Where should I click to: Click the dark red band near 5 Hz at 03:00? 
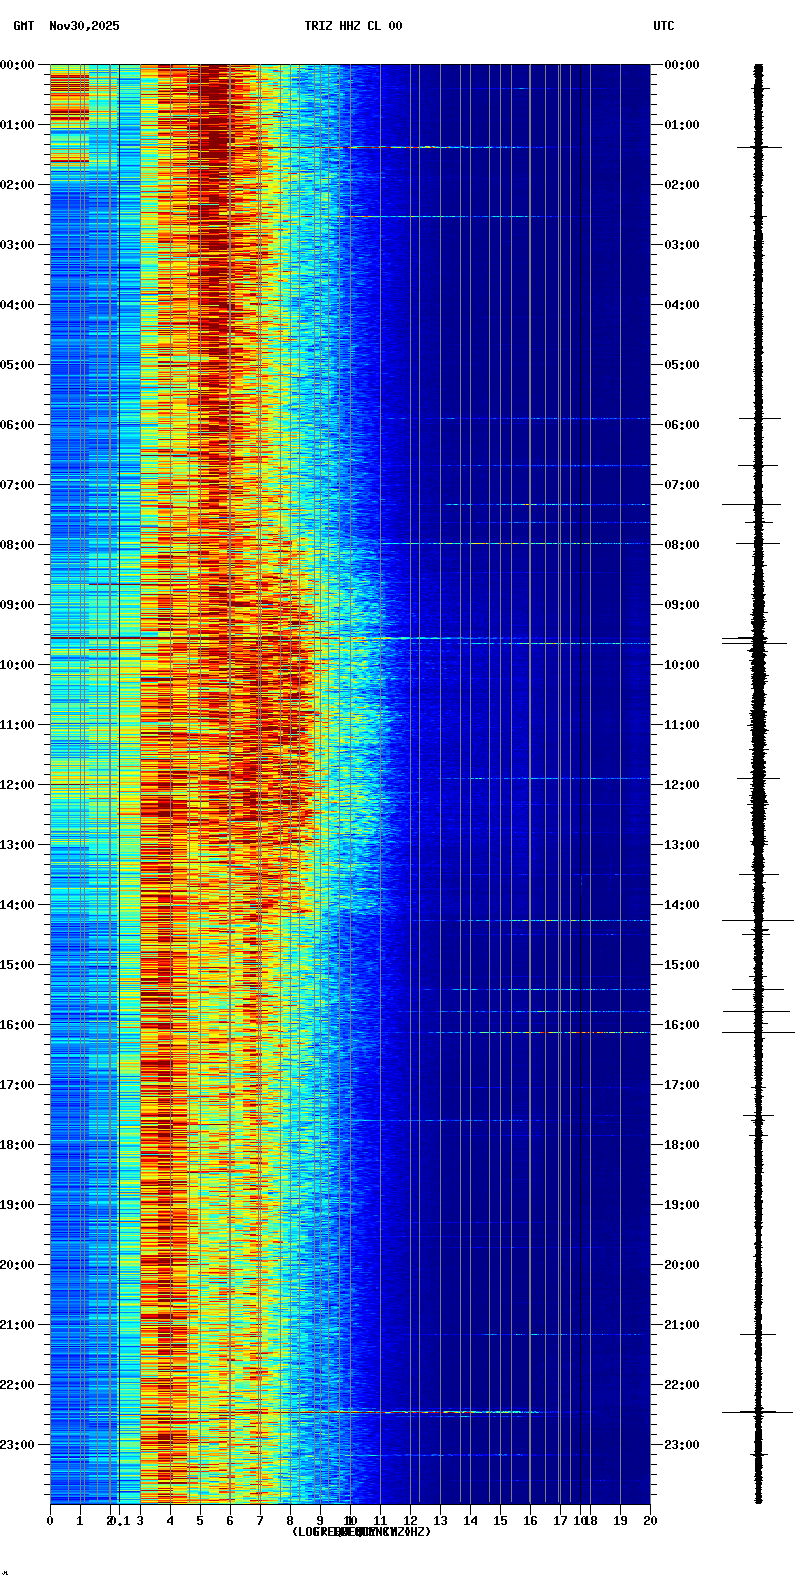point(212,245)
